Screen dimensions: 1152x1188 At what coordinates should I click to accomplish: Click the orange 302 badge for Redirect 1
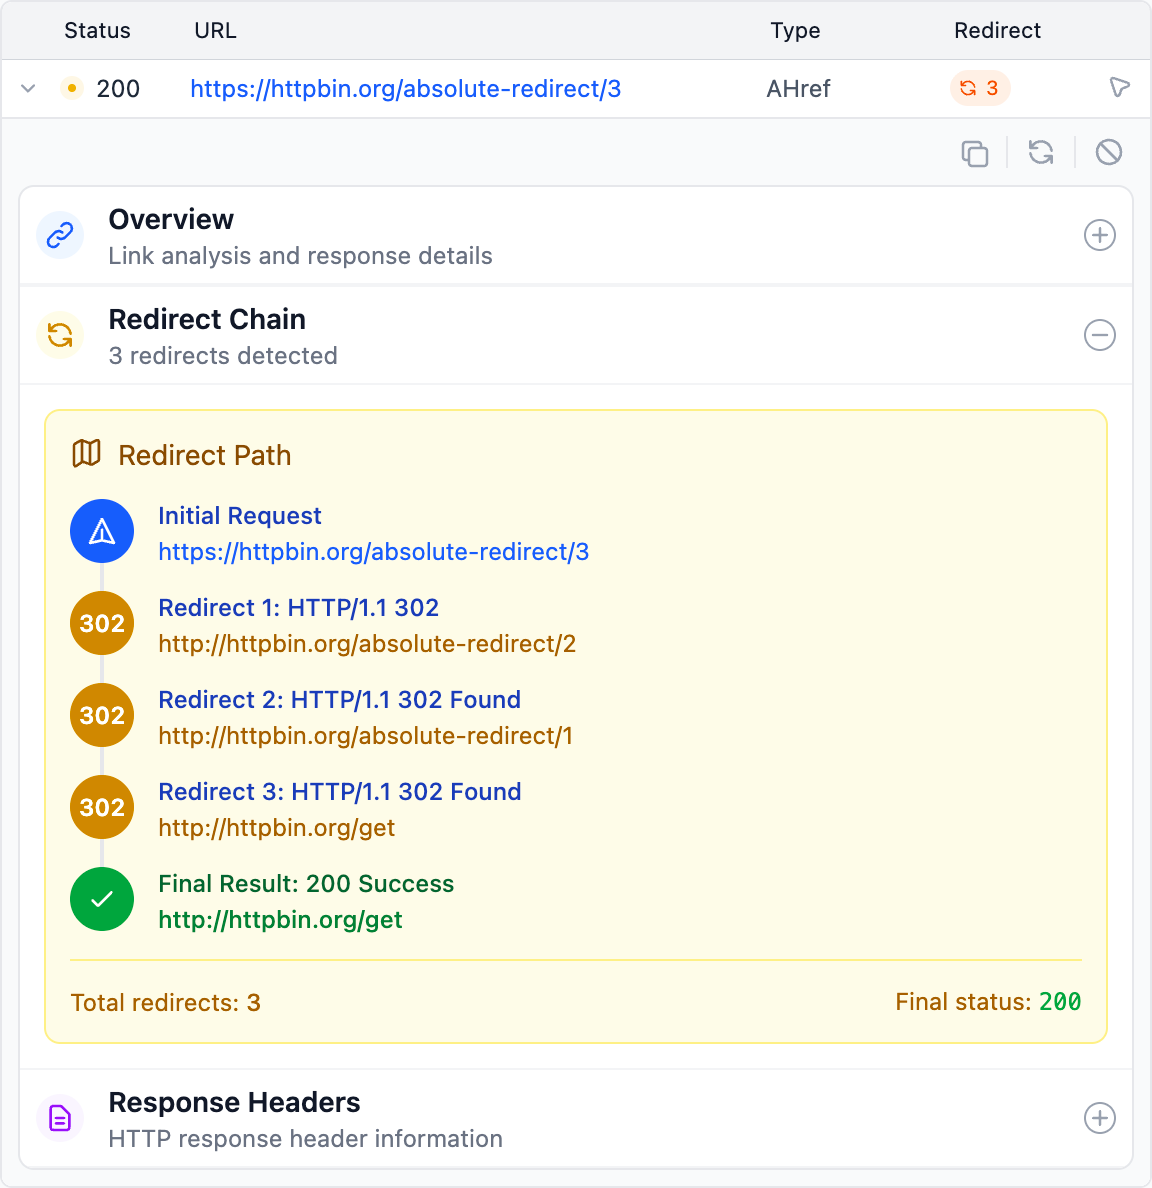point(101,623)
